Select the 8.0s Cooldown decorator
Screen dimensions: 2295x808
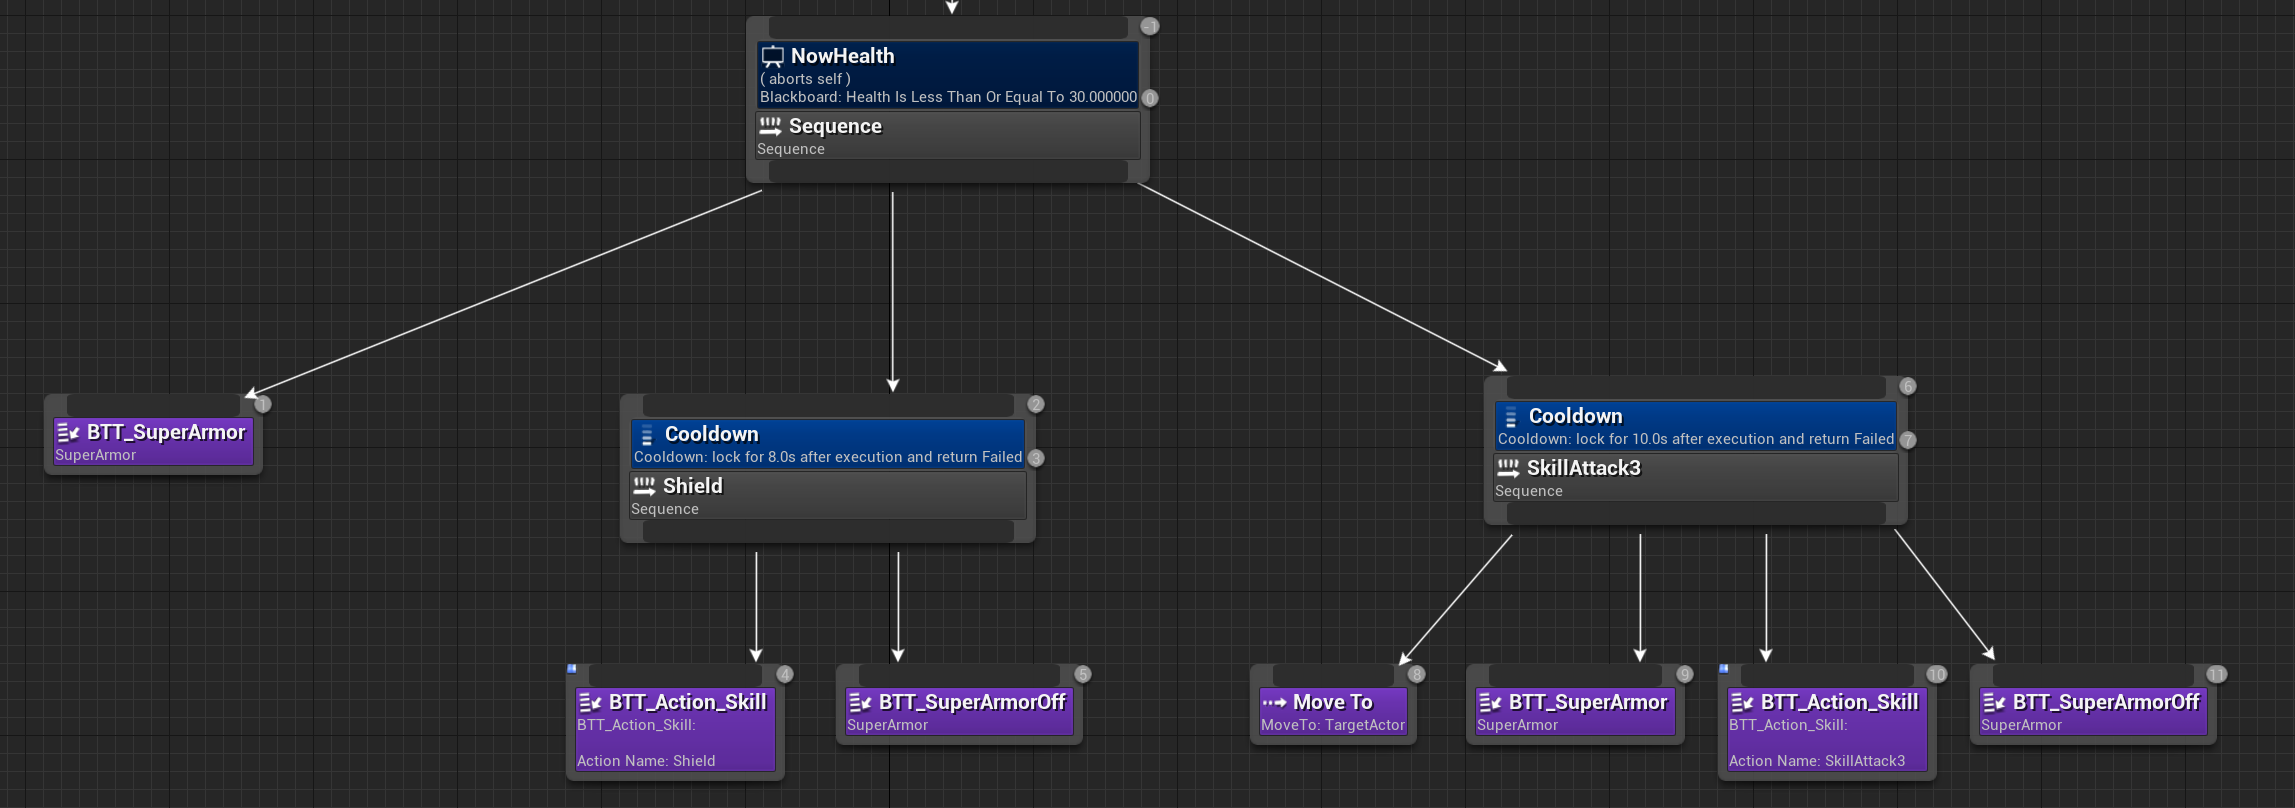828,443
